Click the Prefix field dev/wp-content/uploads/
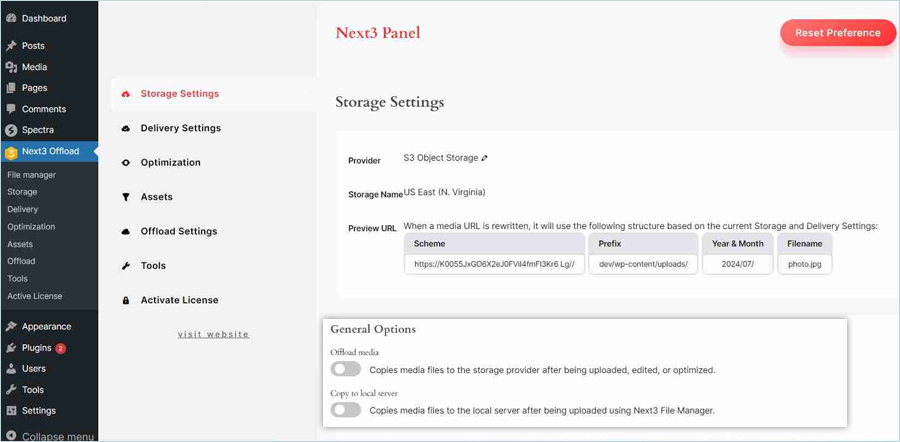The width and height of the screenshot is (900, 442). [x=643, y=264]
